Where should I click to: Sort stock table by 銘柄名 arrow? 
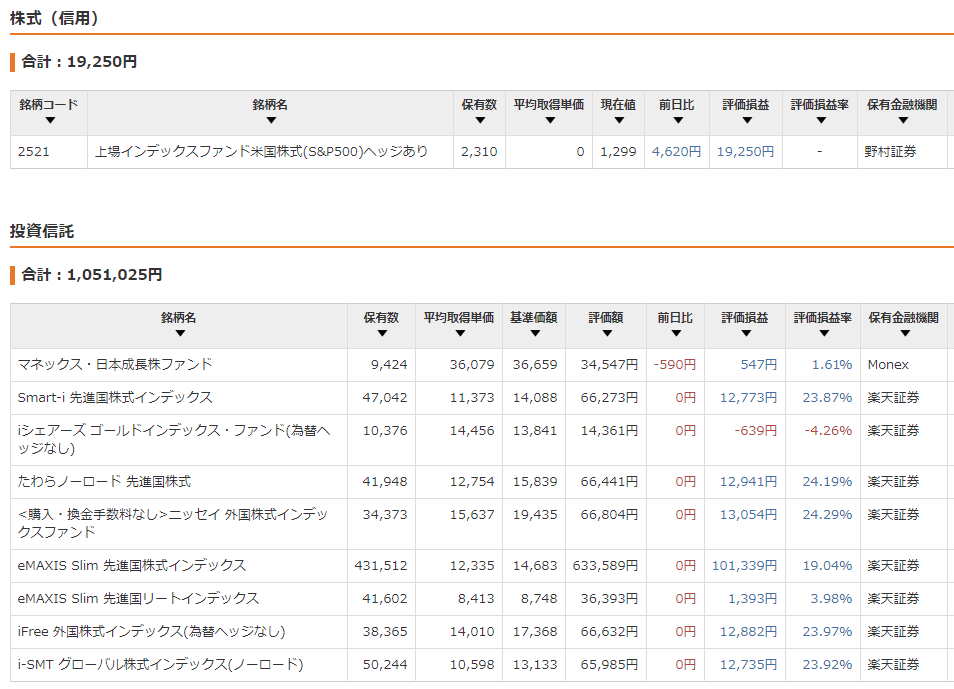coord(271,121)
